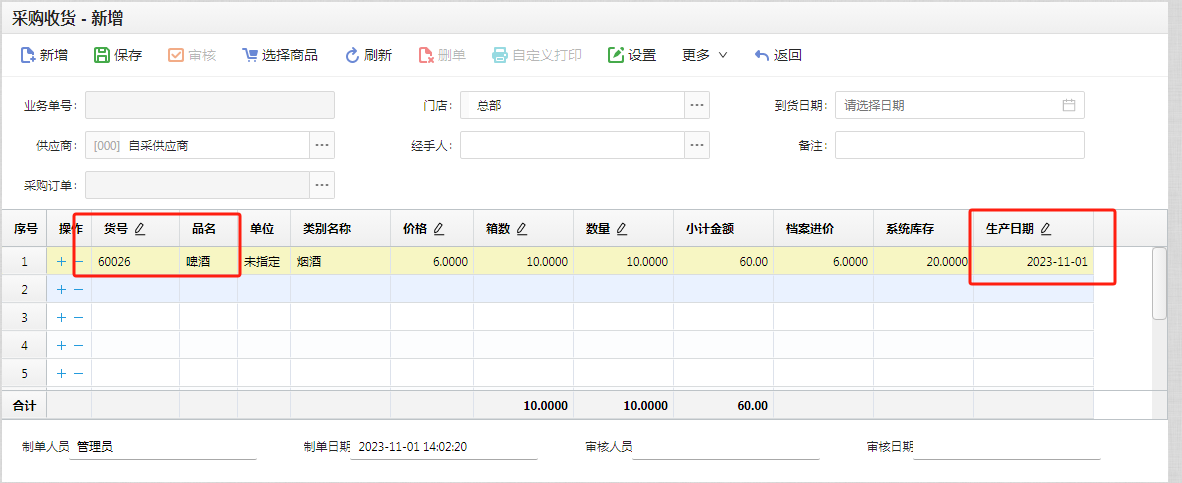Add a row via plus in row 1
This screenshot has height=483, width=1182.
click(x=62, y=261)
